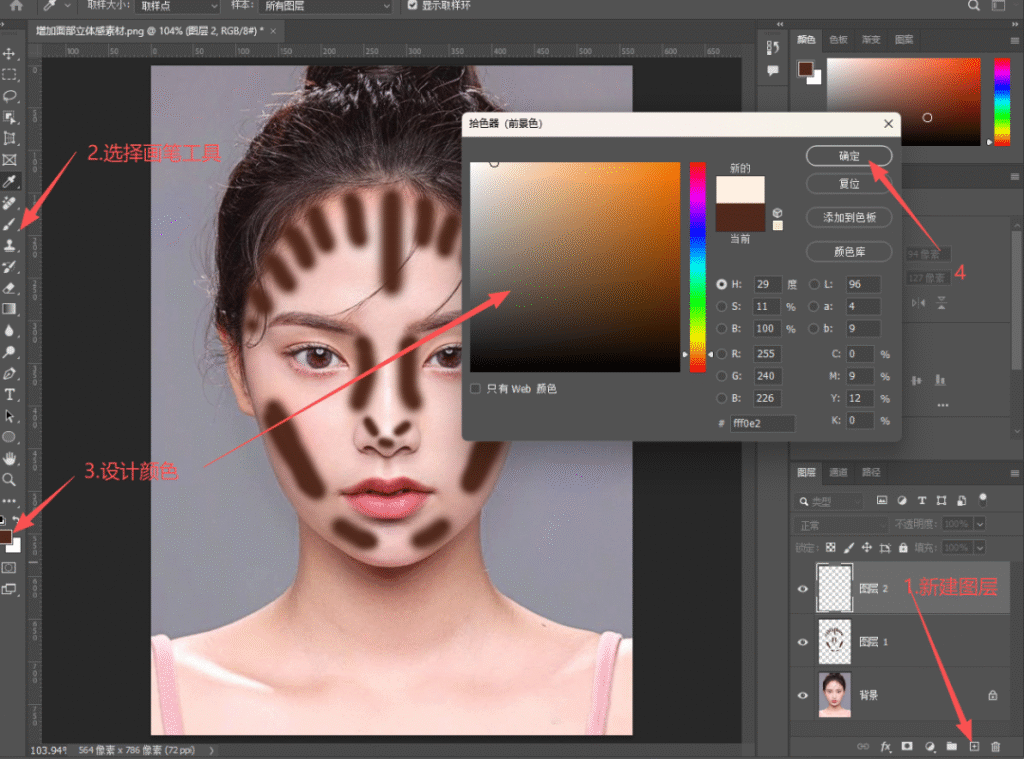Click the 复位 button
Image resolution: width=1024 pixels, height=759 pixels.
849,184
